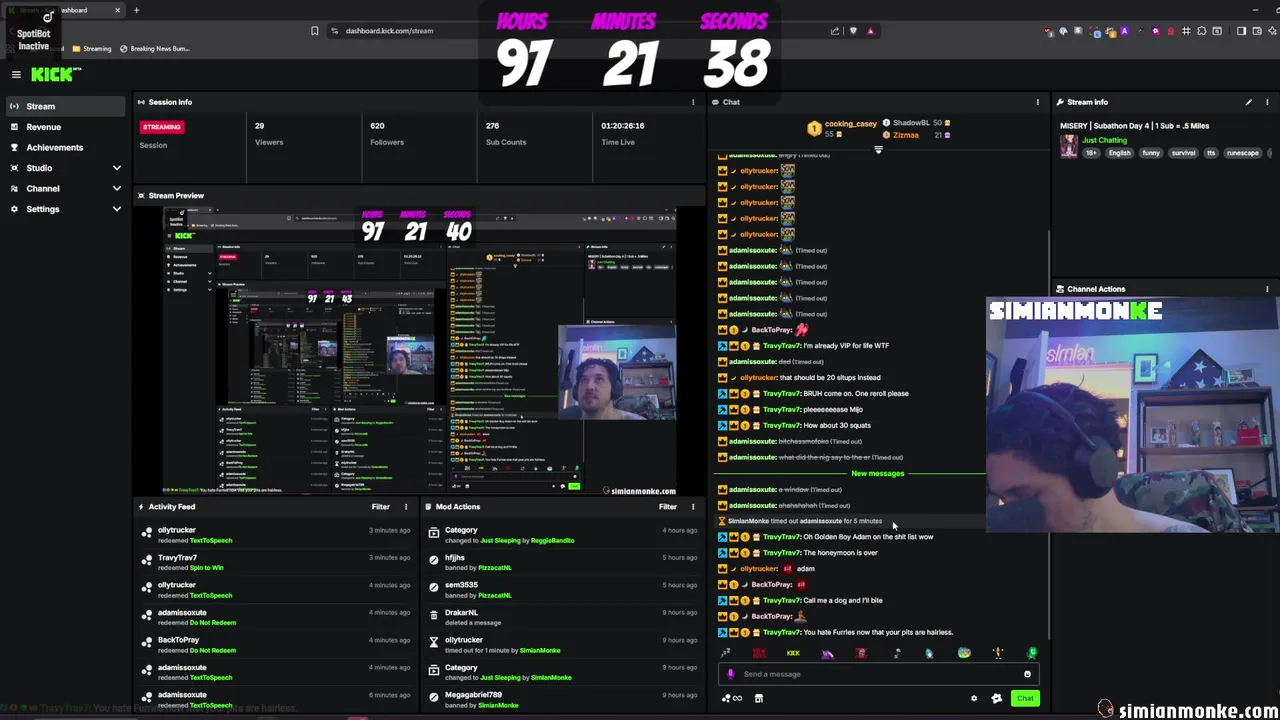Viewport: 1280px width, 720px height.
Task: Click the hash grid extension icon
Action: click(1186, 31)
